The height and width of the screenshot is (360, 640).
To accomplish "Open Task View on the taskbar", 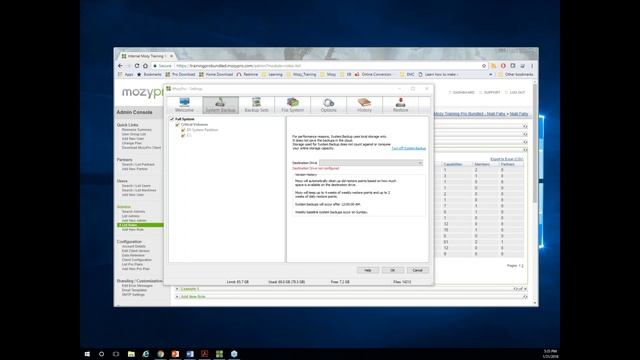I will click(x=116, y=354).
